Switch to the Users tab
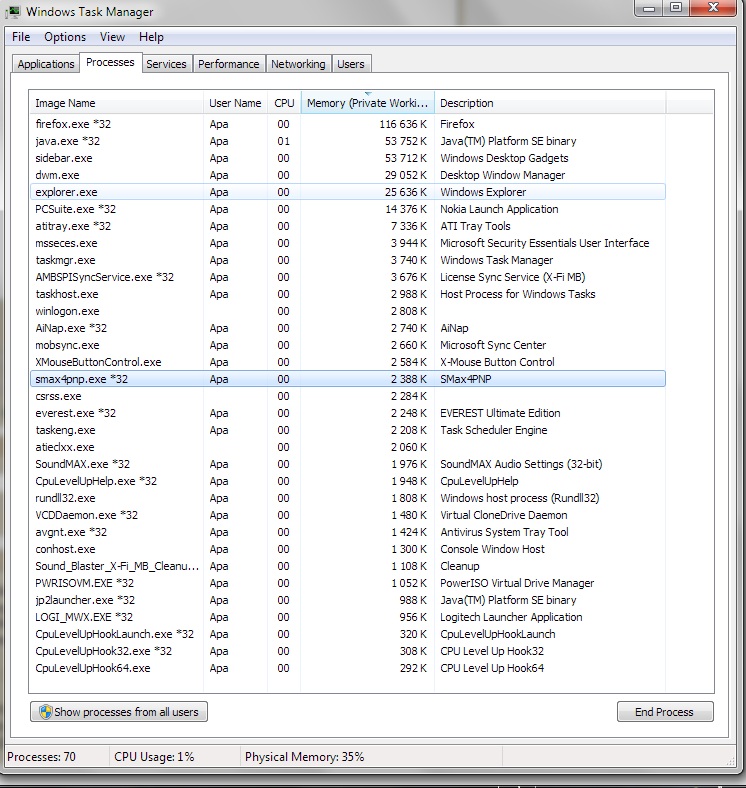 (351, 64)
